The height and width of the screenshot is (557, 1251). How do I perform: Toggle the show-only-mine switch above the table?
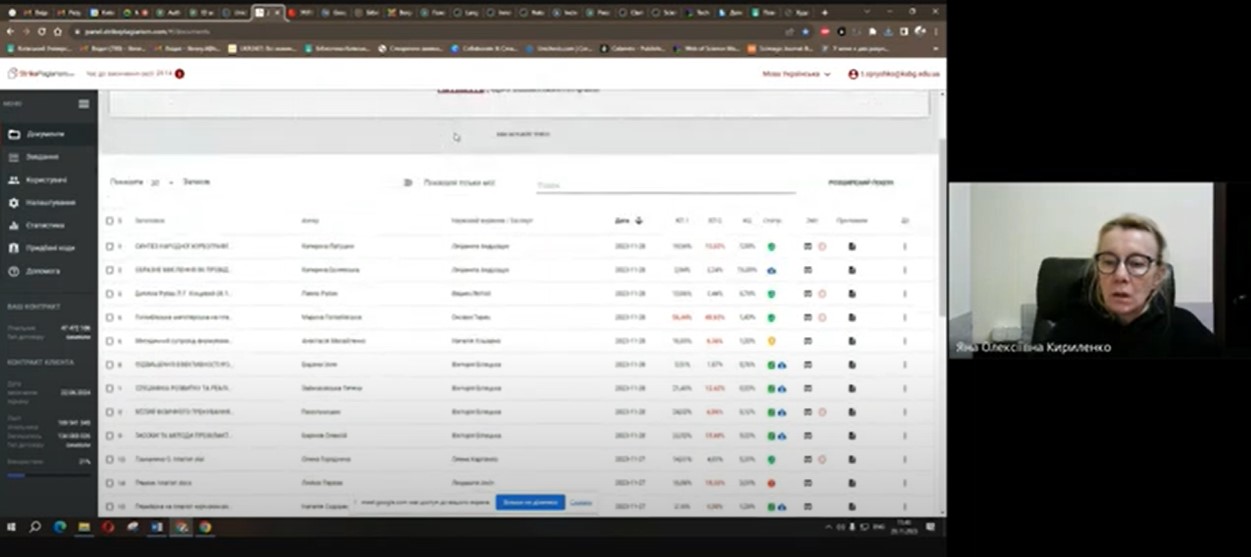click(407, 183)
